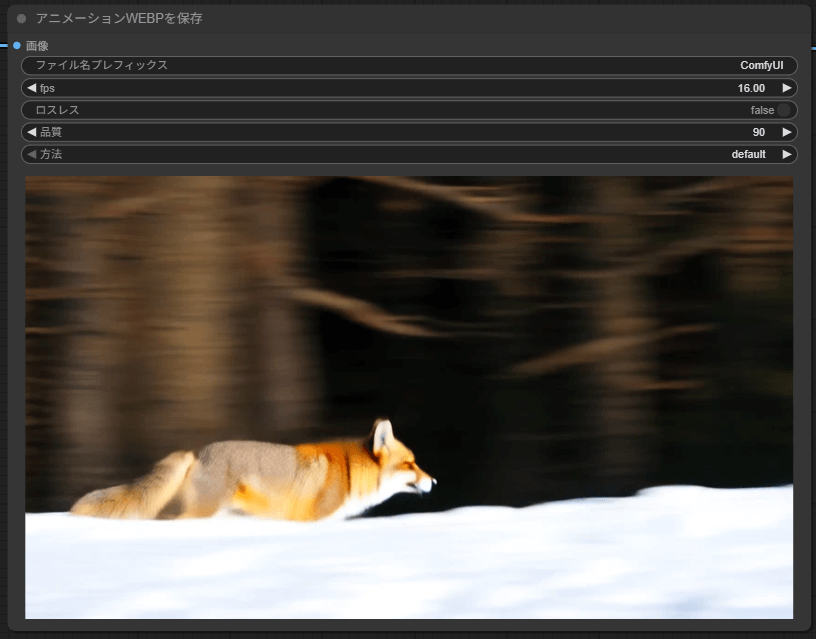Select next 方法 option with right arrow

[787, 154]
